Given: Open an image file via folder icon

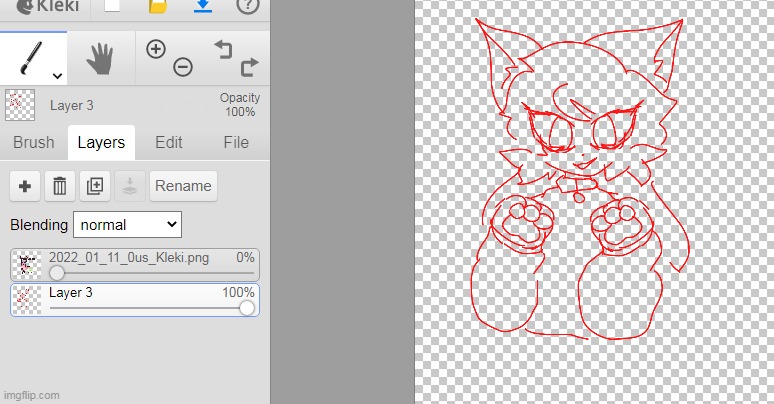Looking at the screenshot, I should tap(157, 6).
